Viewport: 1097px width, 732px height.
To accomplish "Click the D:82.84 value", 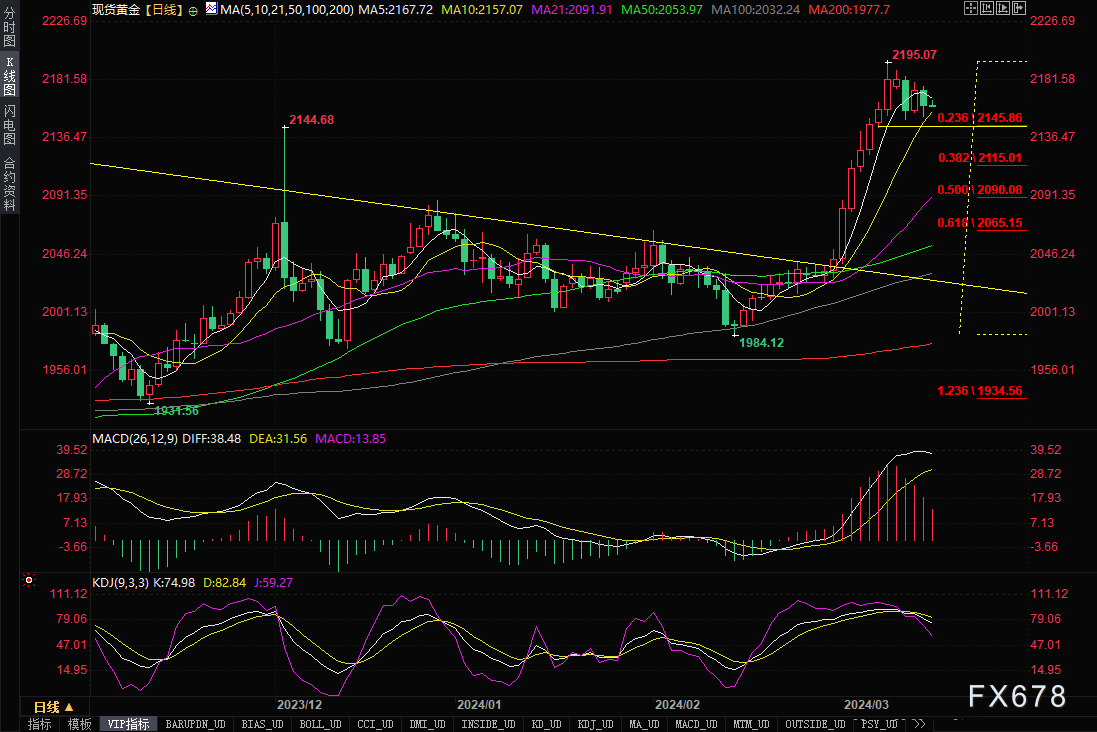I will [x=225, y=582].
